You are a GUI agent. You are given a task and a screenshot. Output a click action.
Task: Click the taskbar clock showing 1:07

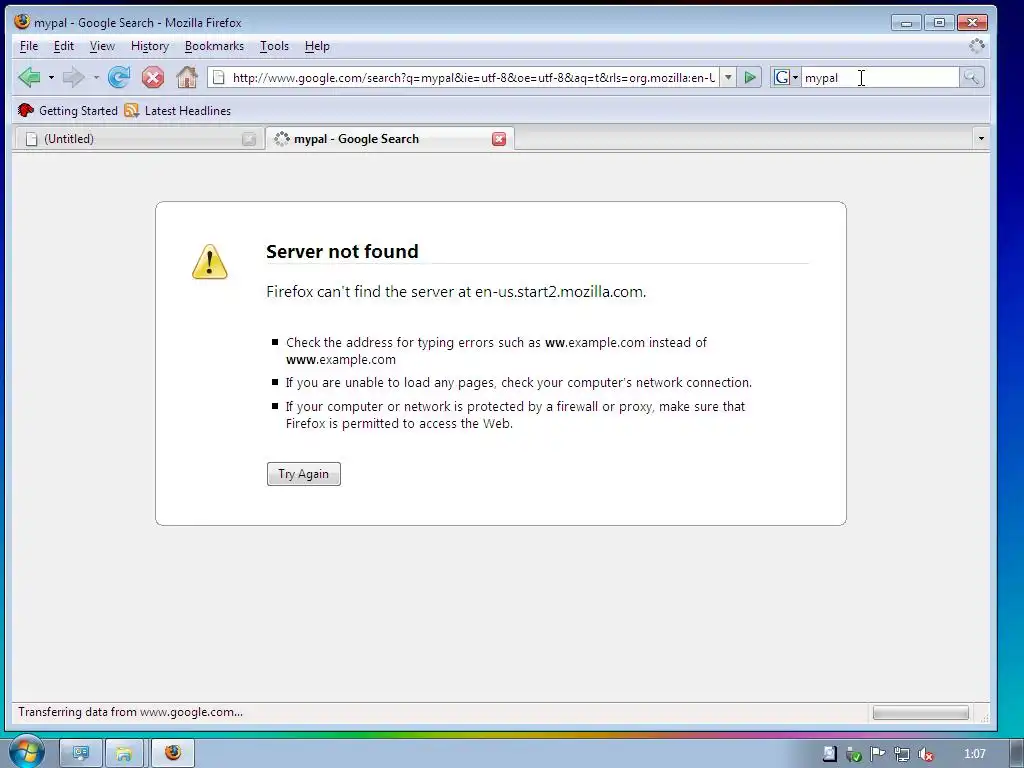tap(975, 754)
